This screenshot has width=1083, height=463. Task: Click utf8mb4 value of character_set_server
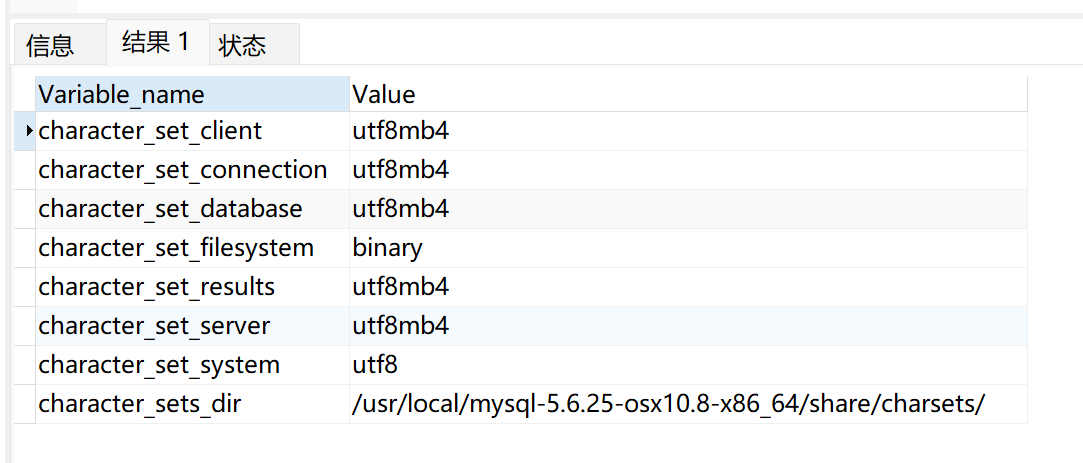click(400, 326)
